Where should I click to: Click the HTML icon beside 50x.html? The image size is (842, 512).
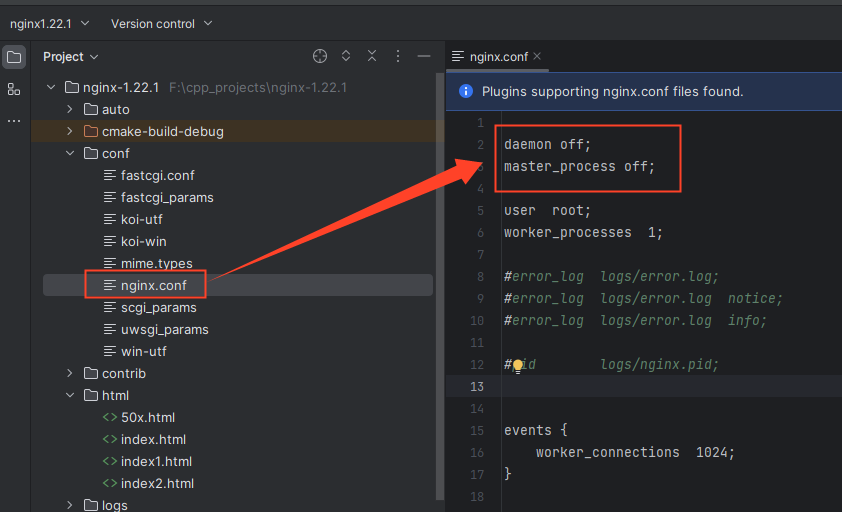pyautogui.click(x=110, y=417)
